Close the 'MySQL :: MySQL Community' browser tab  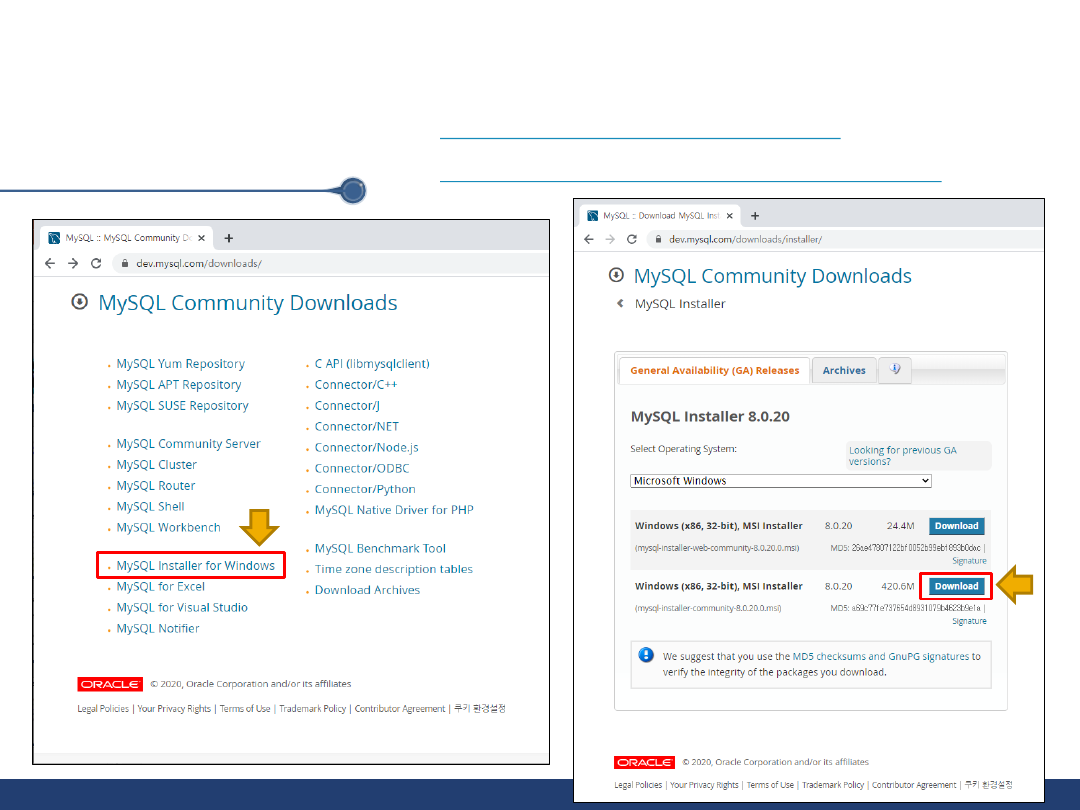pyautogui.click(x=201, y=238)
